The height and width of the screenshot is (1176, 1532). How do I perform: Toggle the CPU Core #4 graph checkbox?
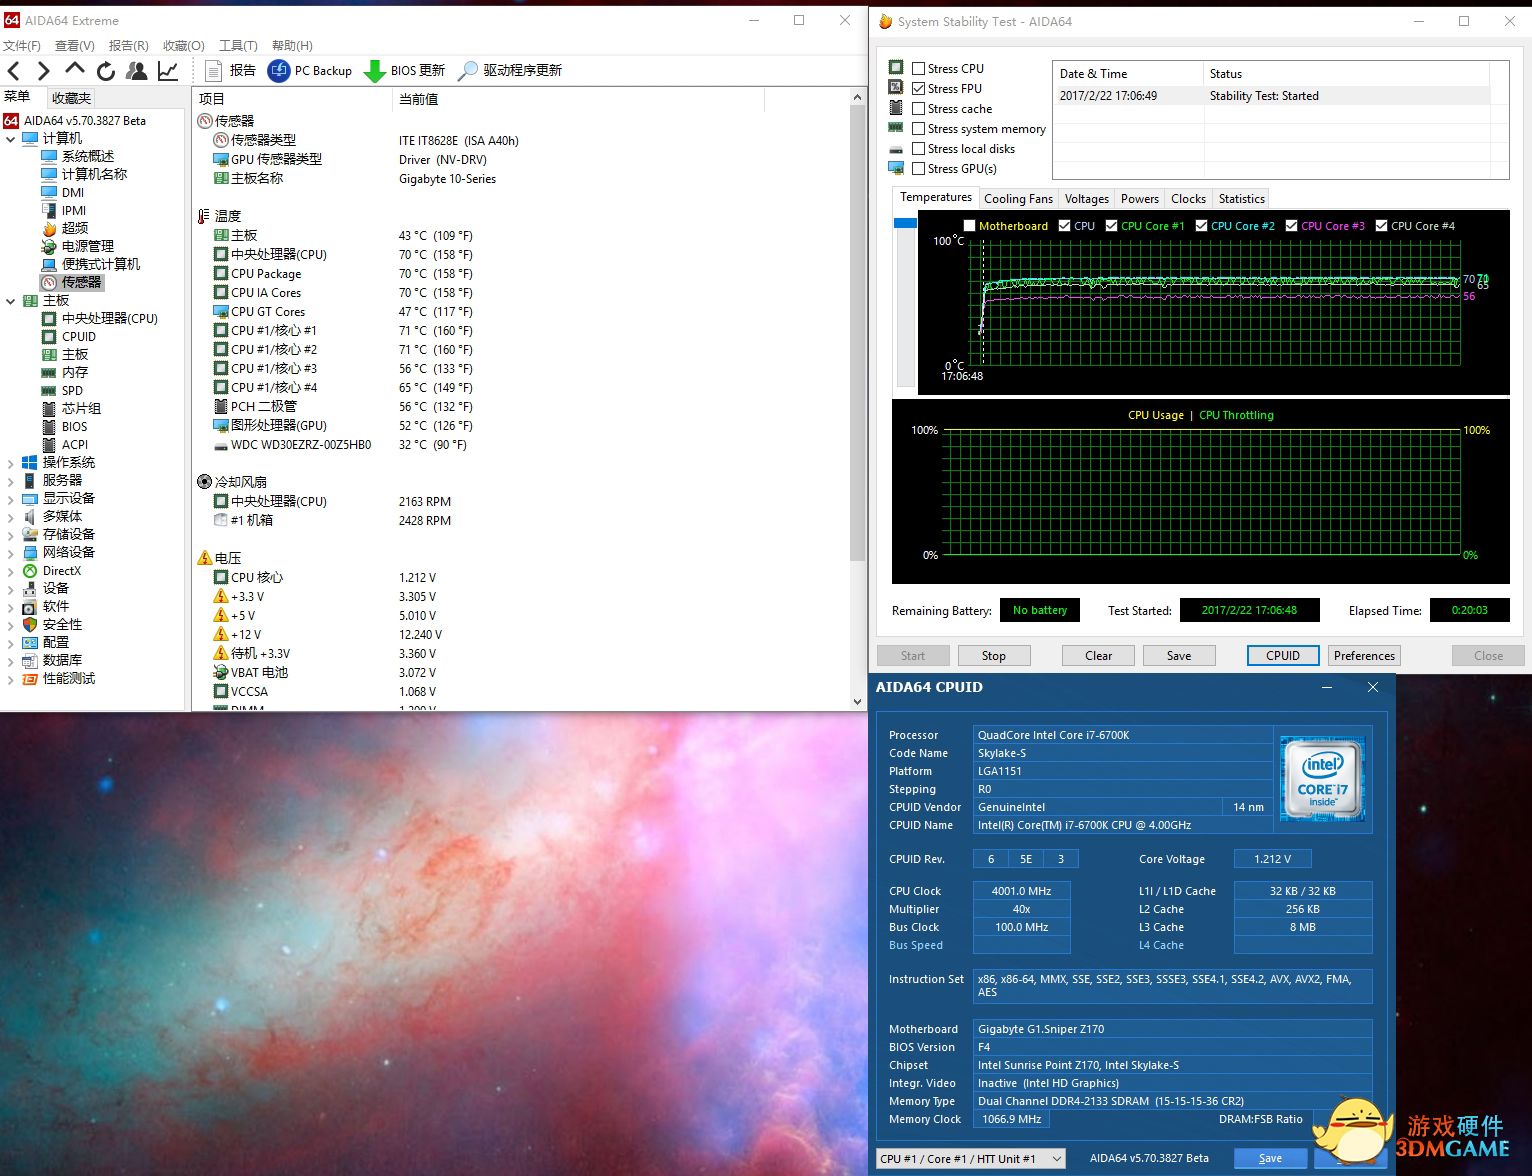click(x=1381, y=226)
